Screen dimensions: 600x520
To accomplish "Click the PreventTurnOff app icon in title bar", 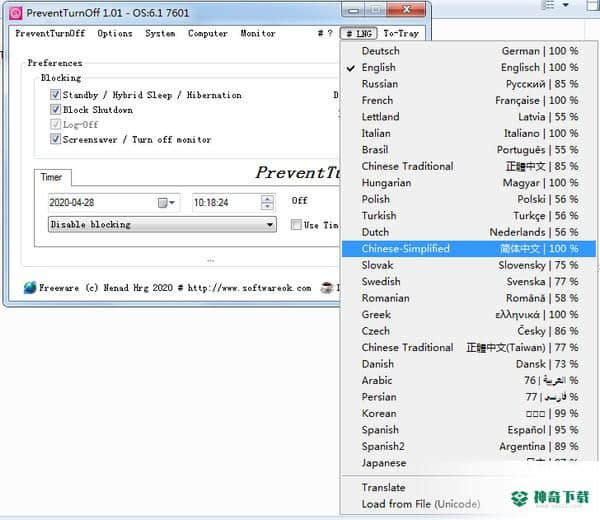I will (16, 13).
